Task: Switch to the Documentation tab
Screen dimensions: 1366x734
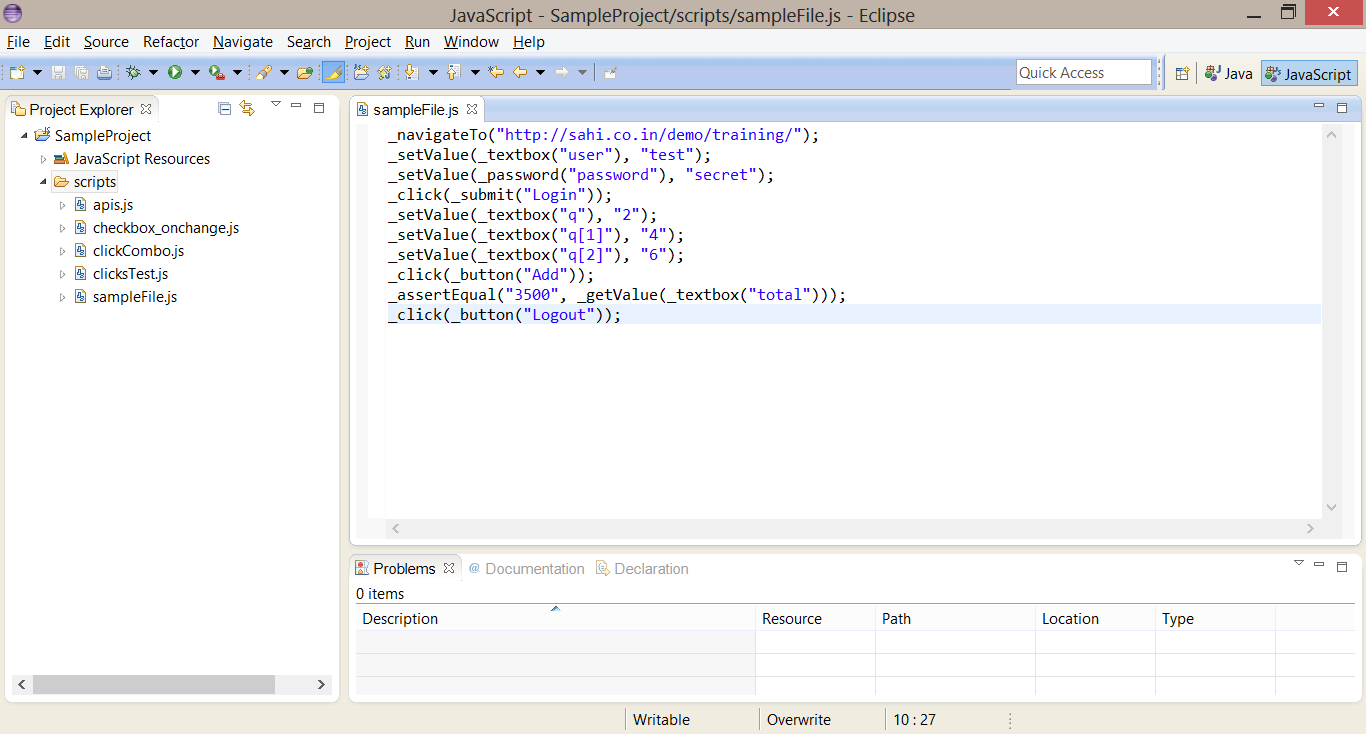Action: (x=534, y=568)
